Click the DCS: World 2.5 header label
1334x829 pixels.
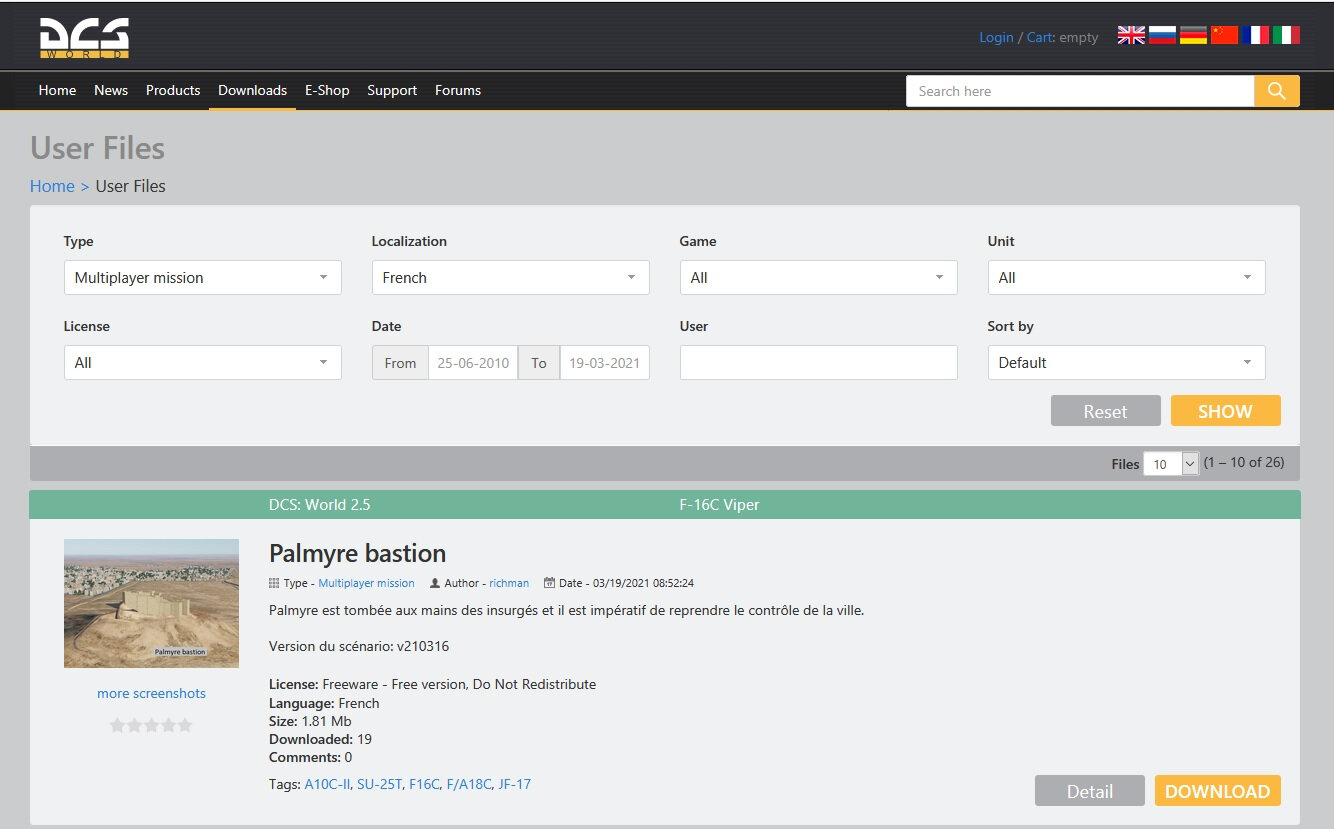[x=319, y=505]
